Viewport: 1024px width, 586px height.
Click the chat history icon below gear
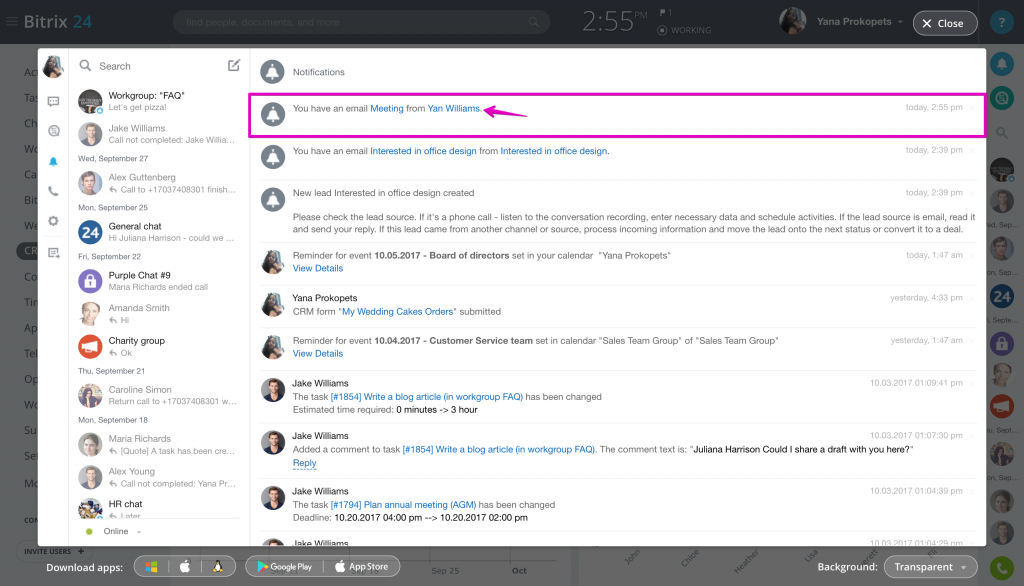(54, 252)
